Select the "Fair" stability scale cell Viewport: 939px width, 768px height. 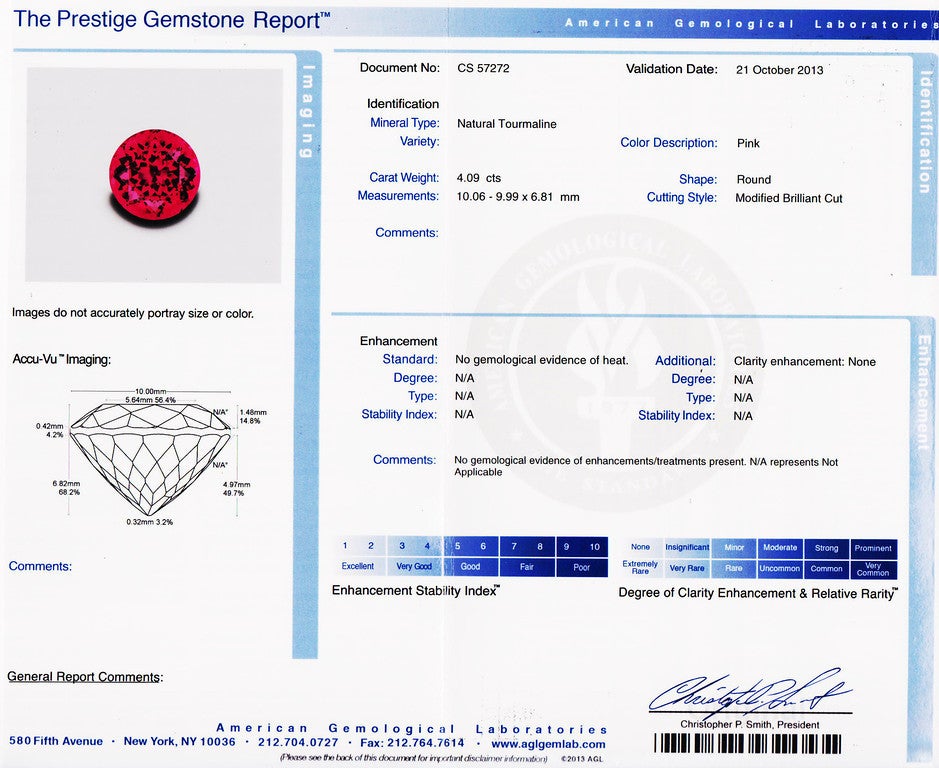(526, 566)
